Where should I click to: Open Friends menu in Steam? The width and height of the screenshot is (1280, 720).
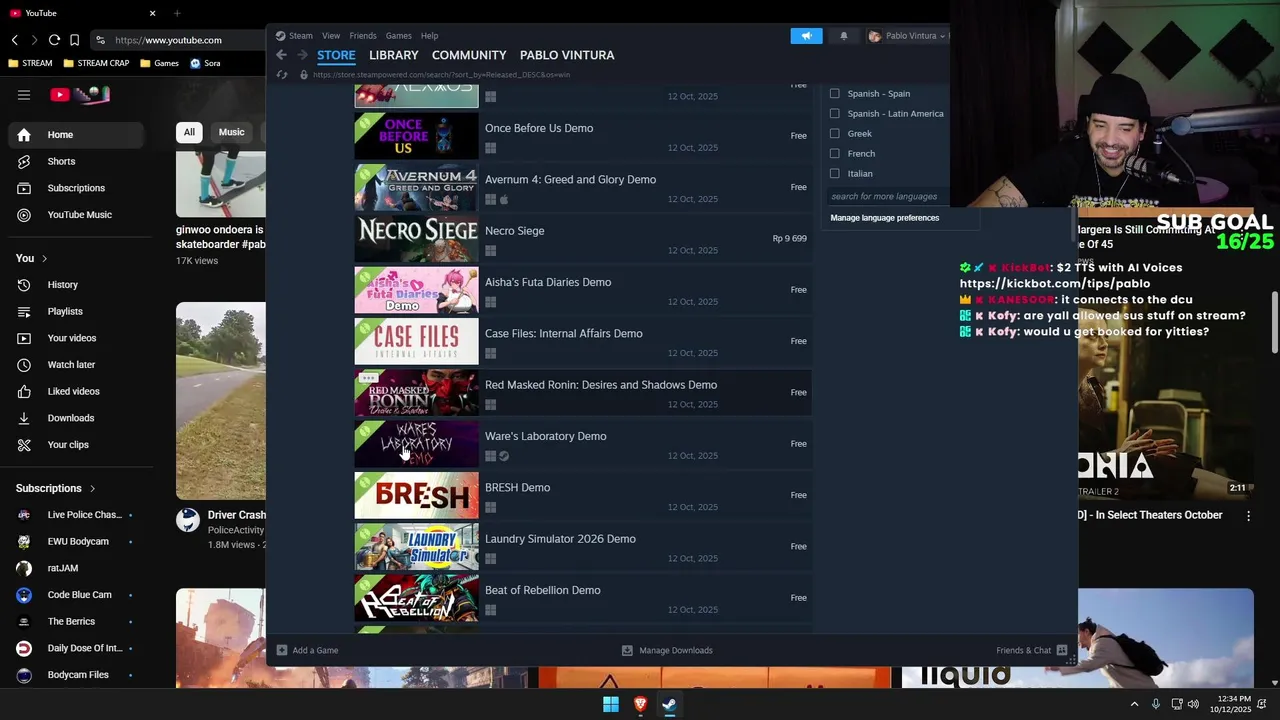click(x=363, y=36)
